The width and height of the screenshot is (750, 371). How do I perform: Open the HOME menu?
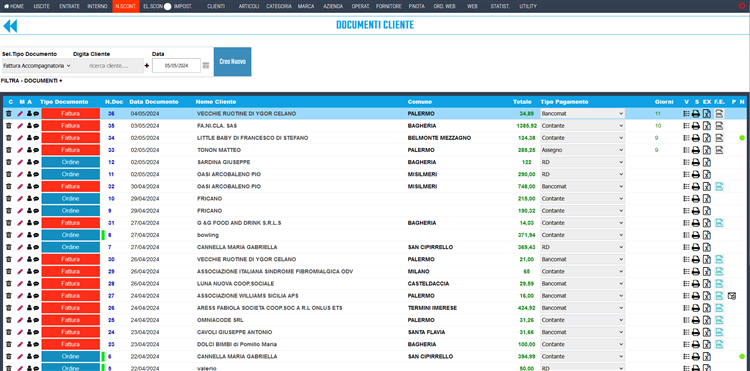pyautogui.click(x=14, y=6)
